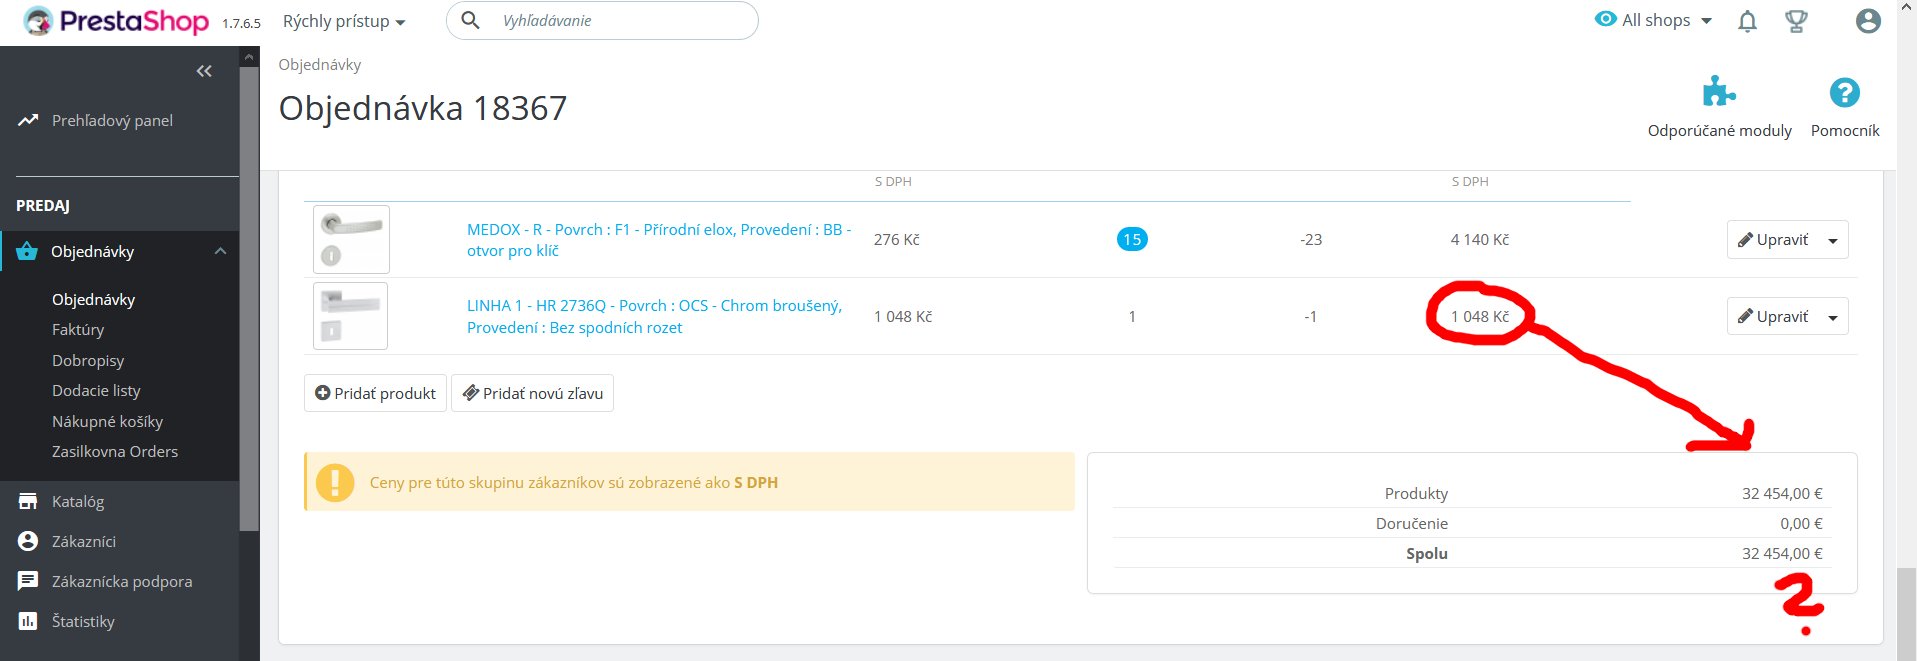The image size is (1917, 661).
Task: Click the search magnifier icon
Action: [470, 20]
